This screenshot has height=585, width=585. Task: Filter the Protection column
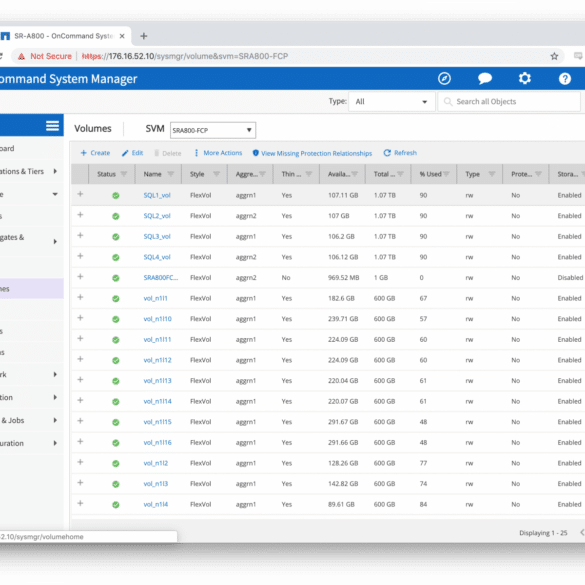pos(538,174)
